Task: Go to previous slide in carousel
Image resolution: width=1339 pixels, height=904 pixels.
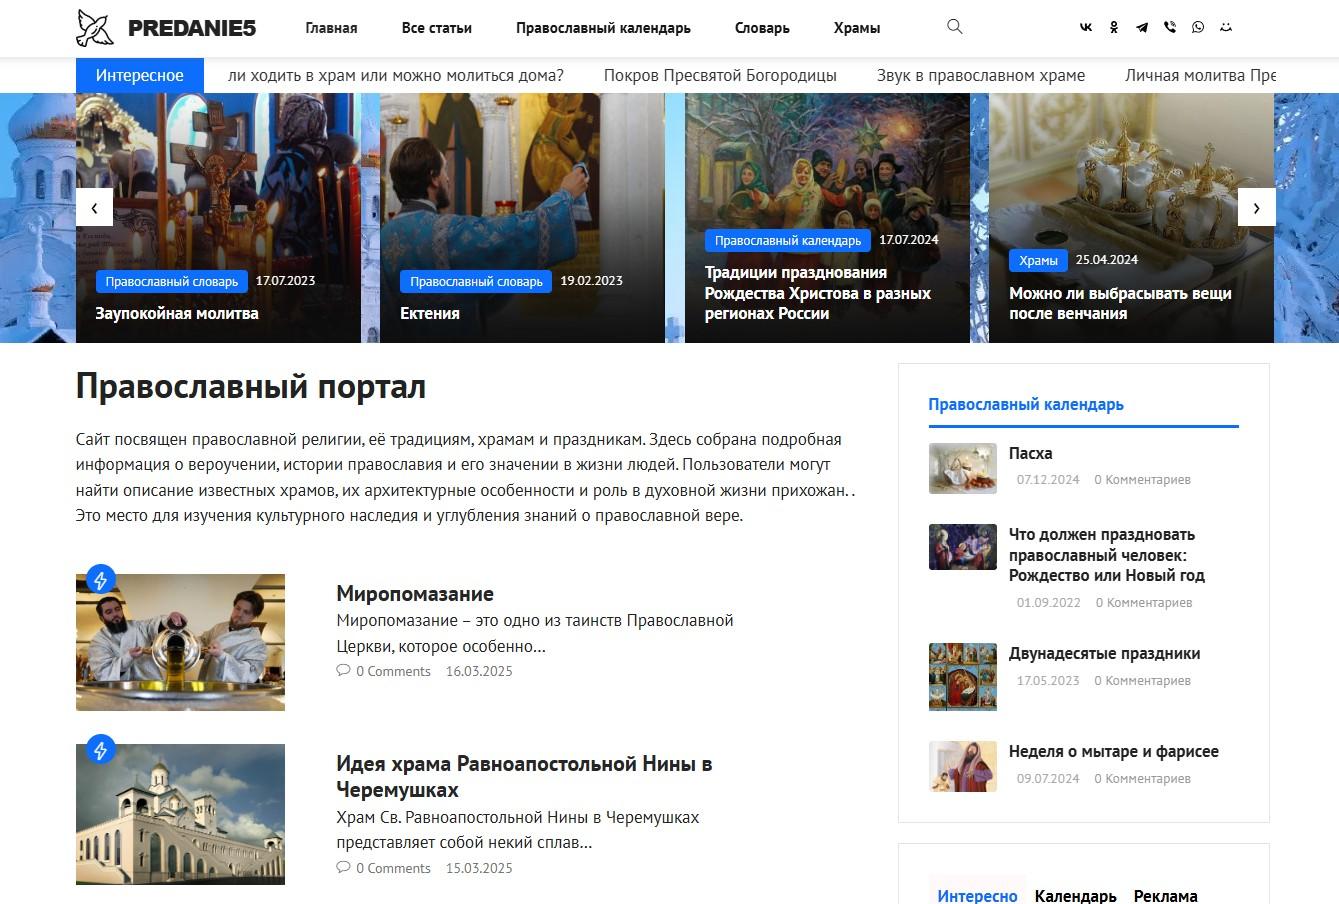Action: pyautogui.click(x=94, y=207)
